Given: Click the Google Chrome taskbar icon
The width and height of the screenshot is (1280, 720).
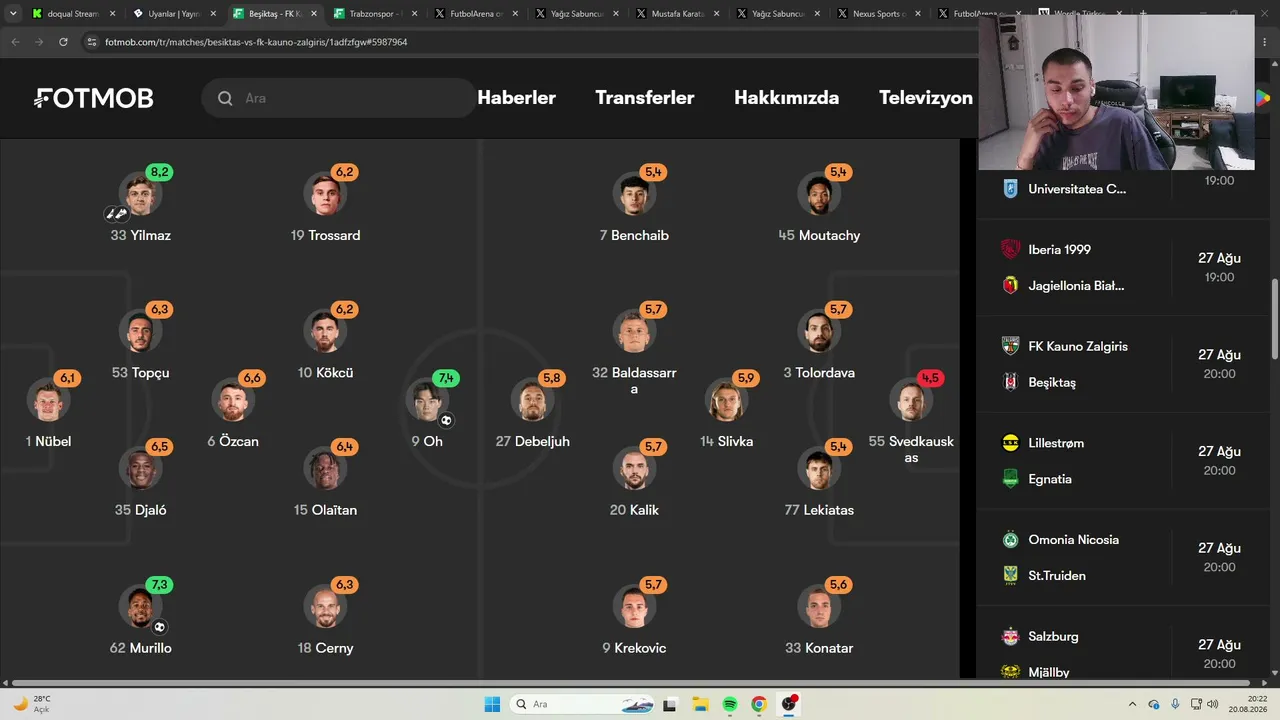Looking at the screenshot, I should (x=759, y=704).
